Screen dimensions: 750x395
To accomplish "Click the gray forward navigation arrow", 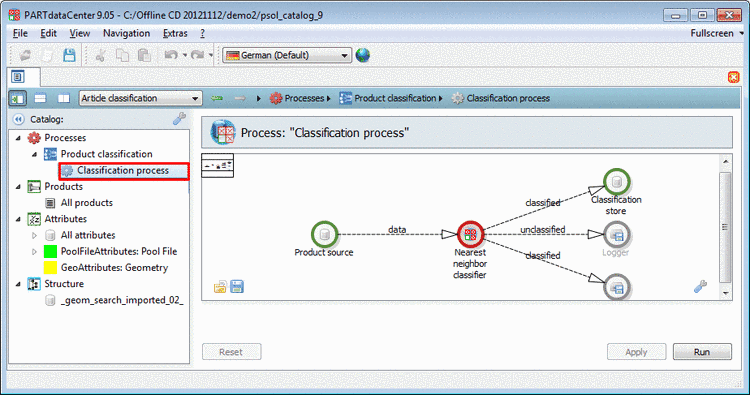I will pyautogui.click(x=240, y=99).
